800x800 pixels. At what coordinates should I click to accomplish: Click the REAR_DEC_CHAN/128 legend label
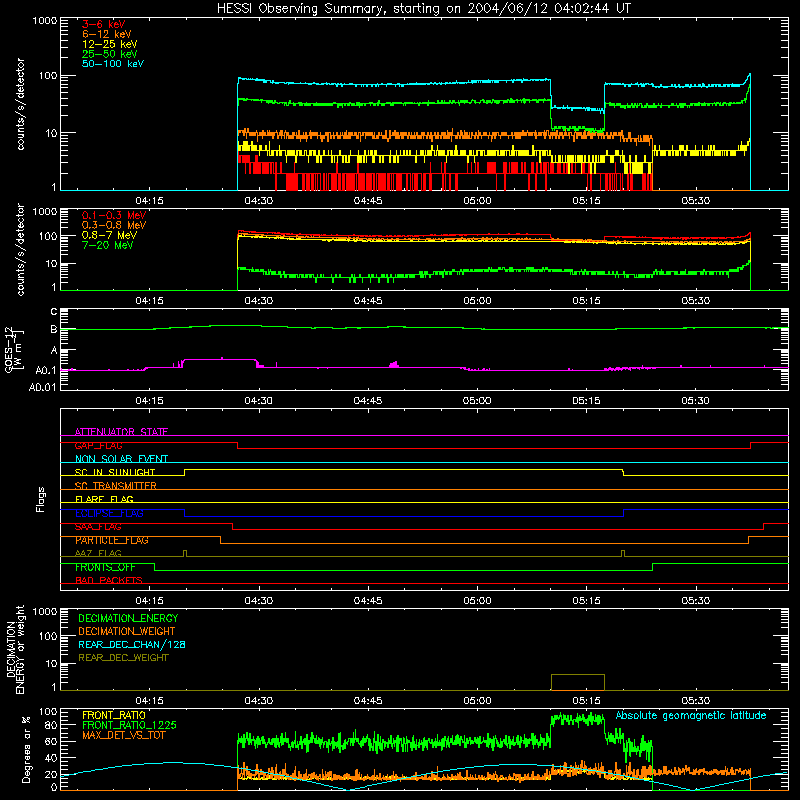point(132,644)
